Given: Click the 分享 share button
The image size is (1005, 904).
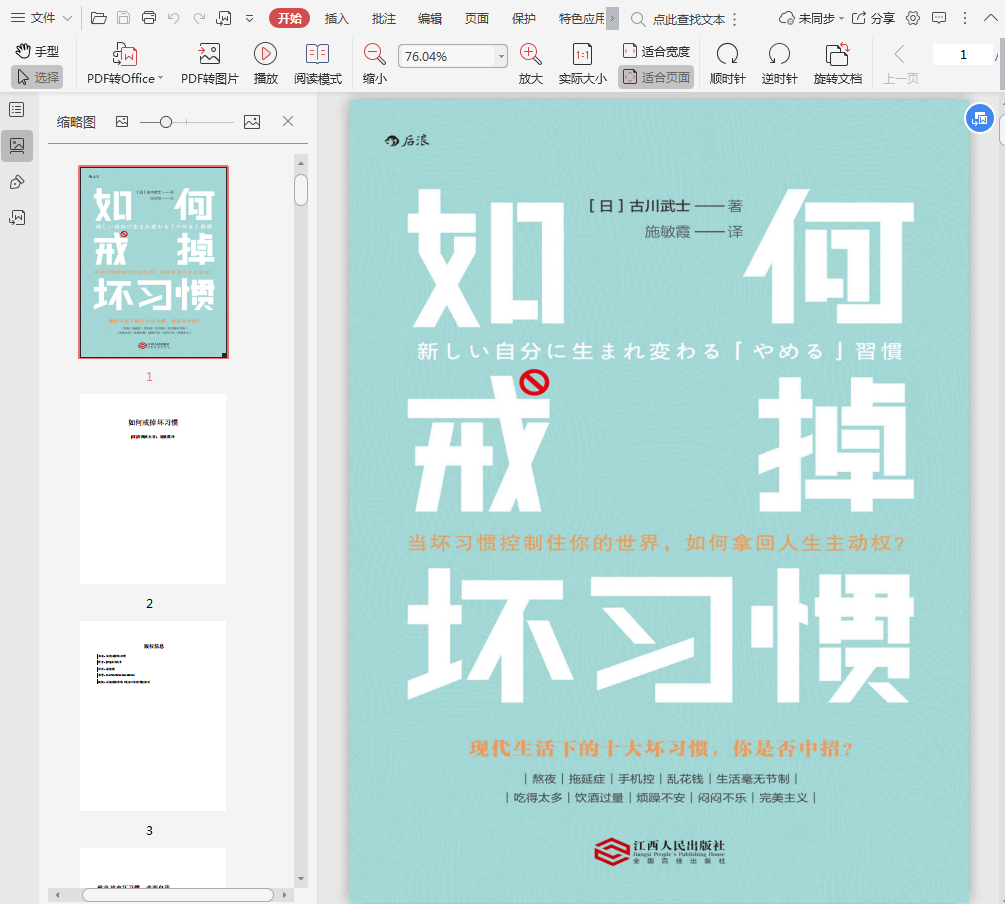Looking at the screenshot, I should (873, 18).
